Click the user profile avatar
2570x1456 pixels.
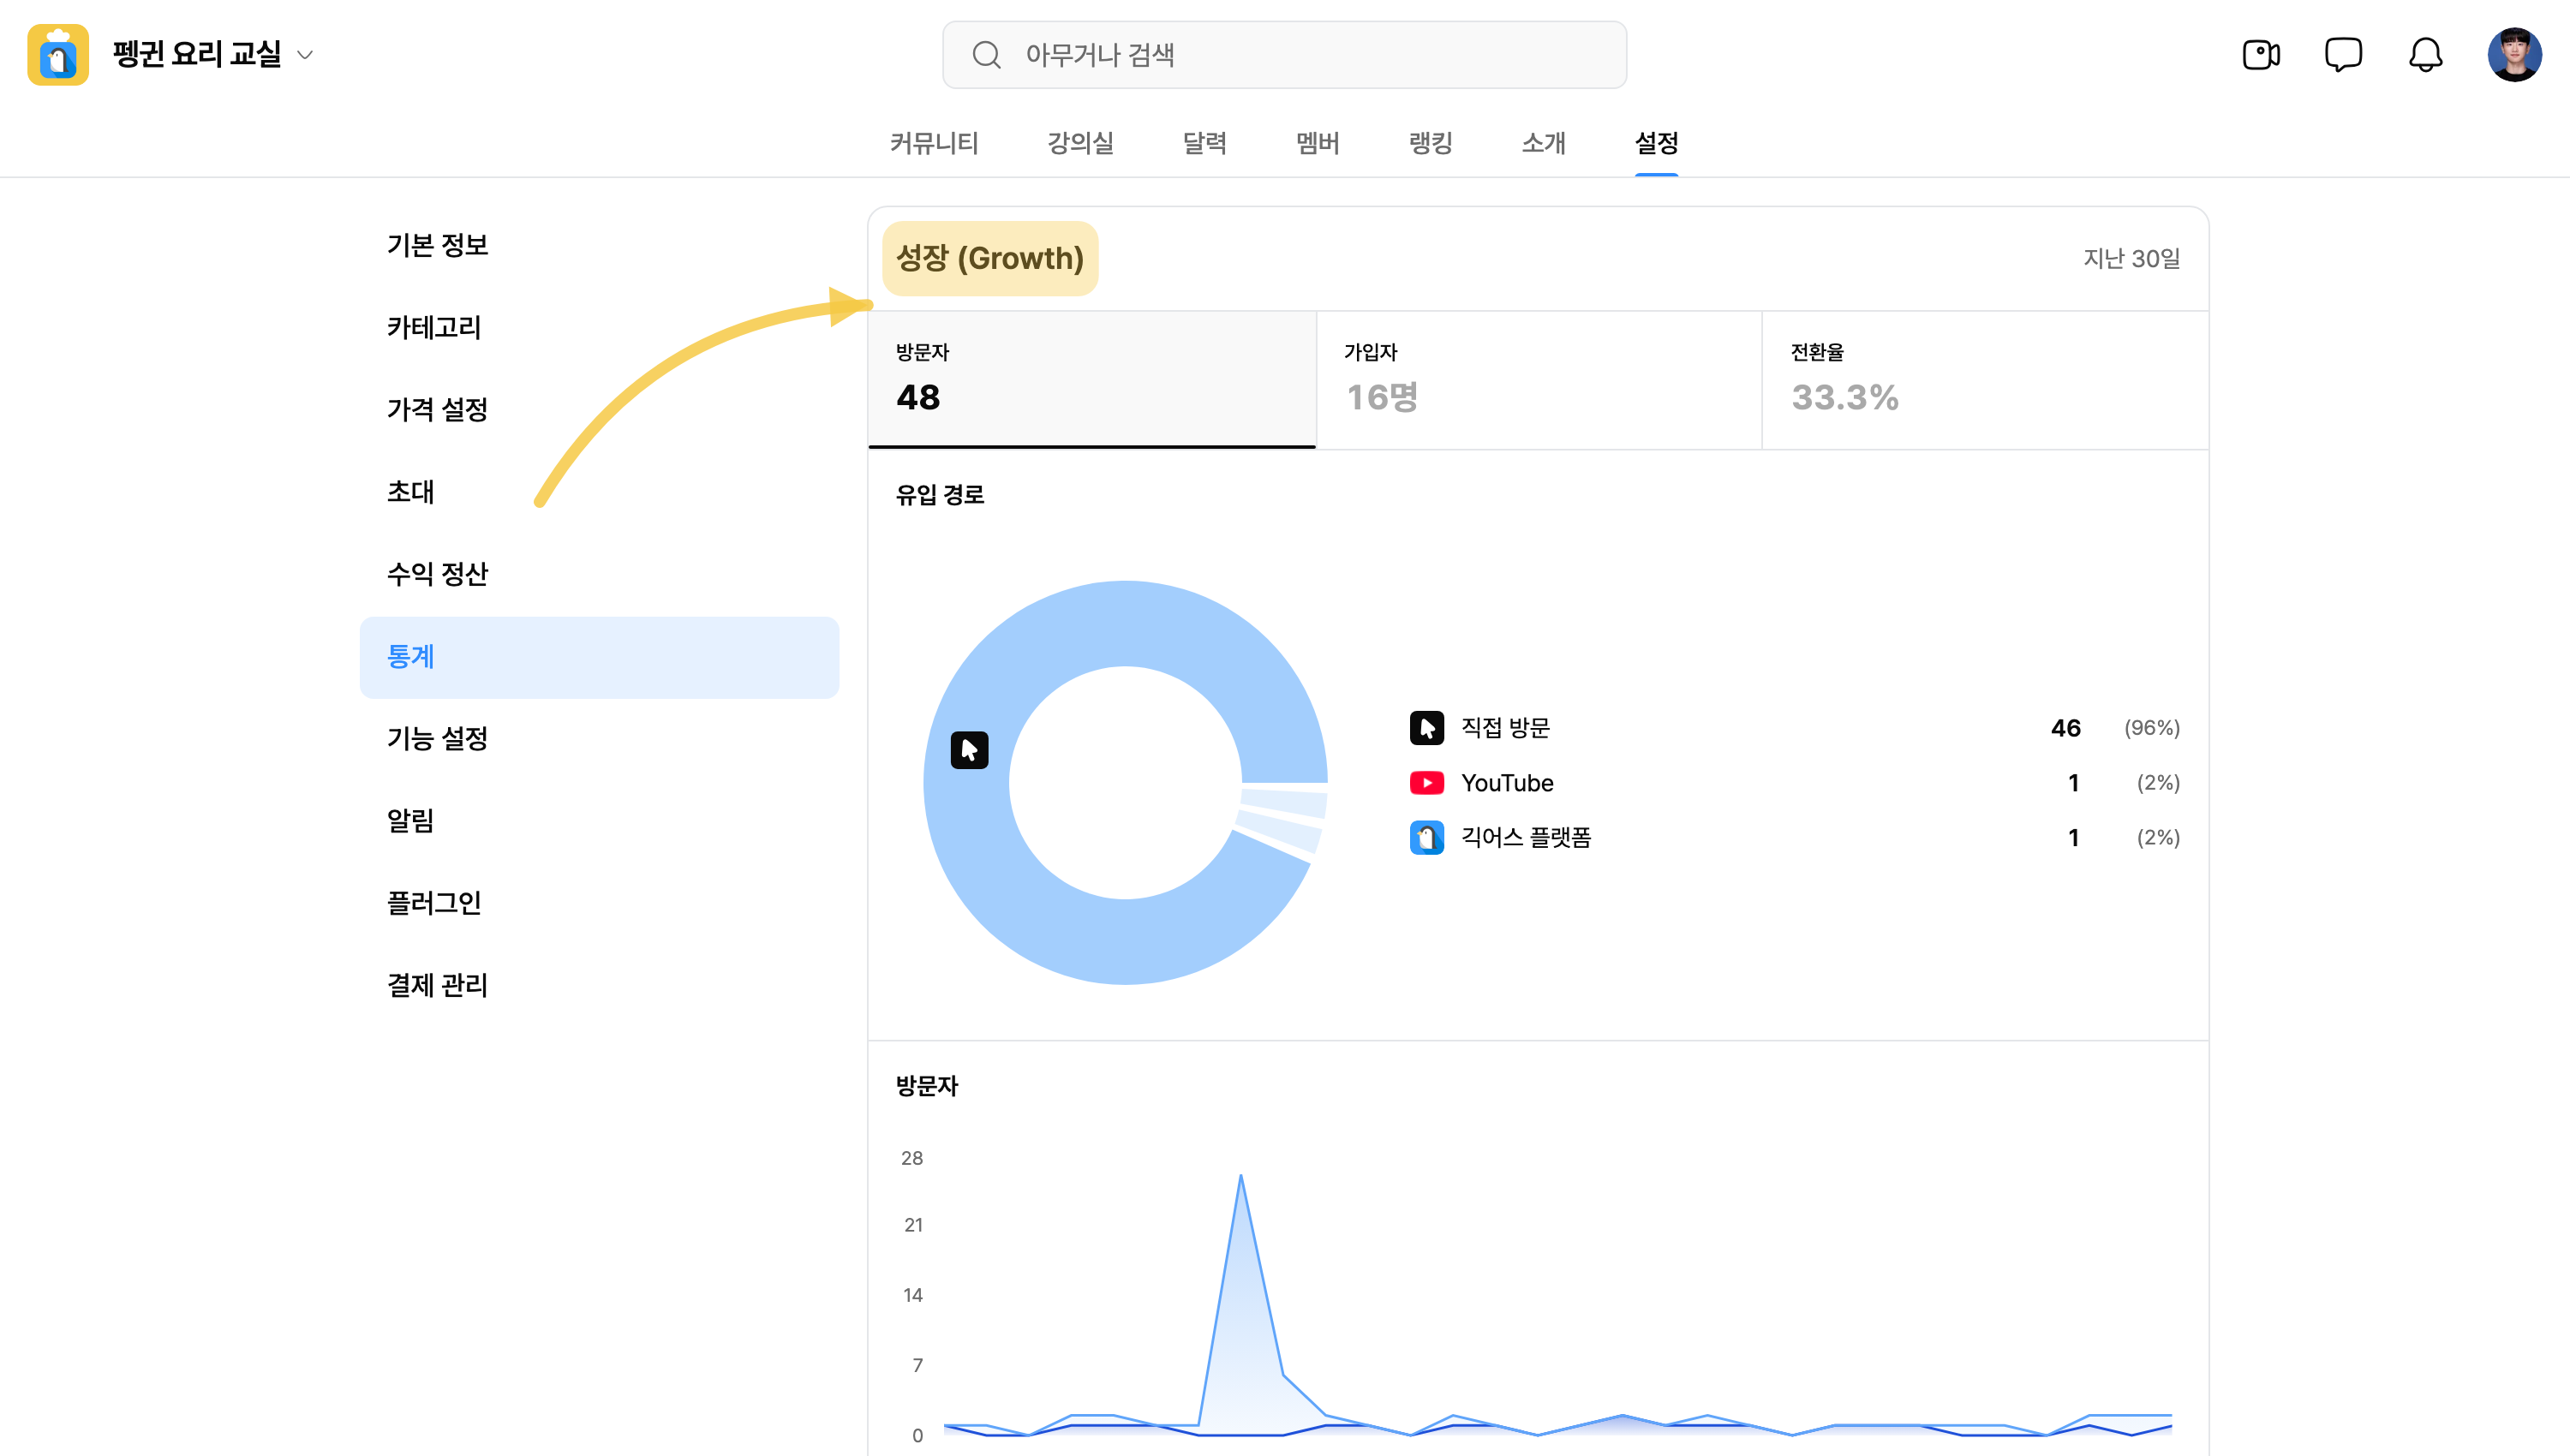pos(2514,55)
